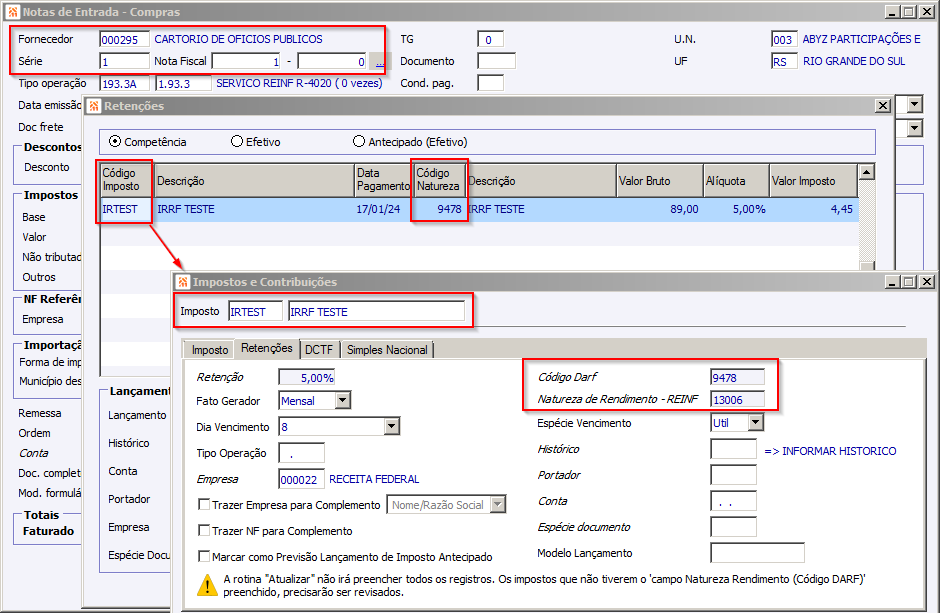Click the Documento input field
940x613 pixels.
[496, 62]
